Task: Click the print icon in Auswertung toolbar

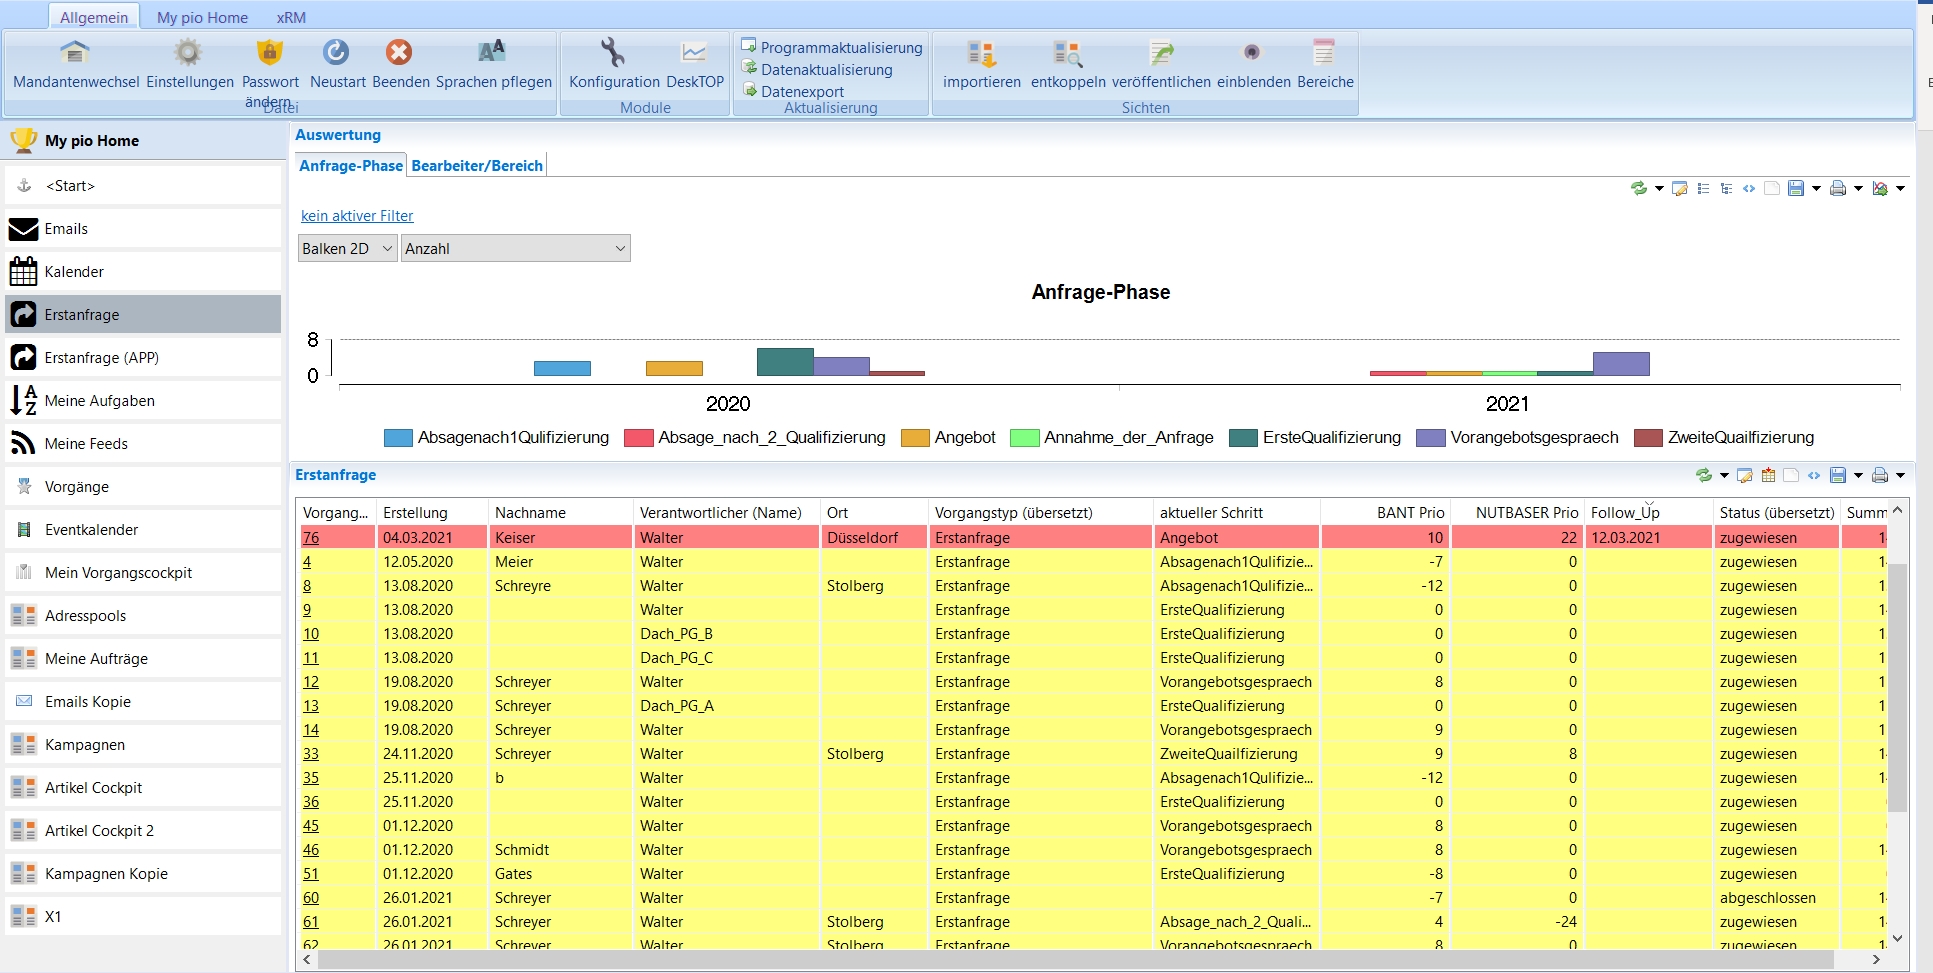Action: coord(1838,188)
